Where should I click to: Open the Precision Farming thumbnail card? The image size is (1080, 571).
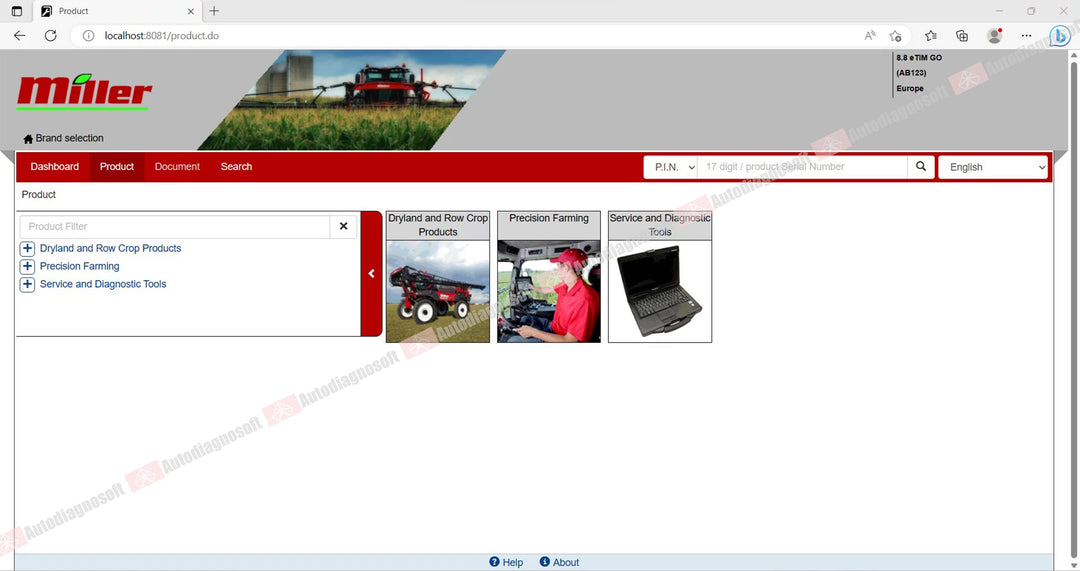pyautogui.click(x=549, y=277)
